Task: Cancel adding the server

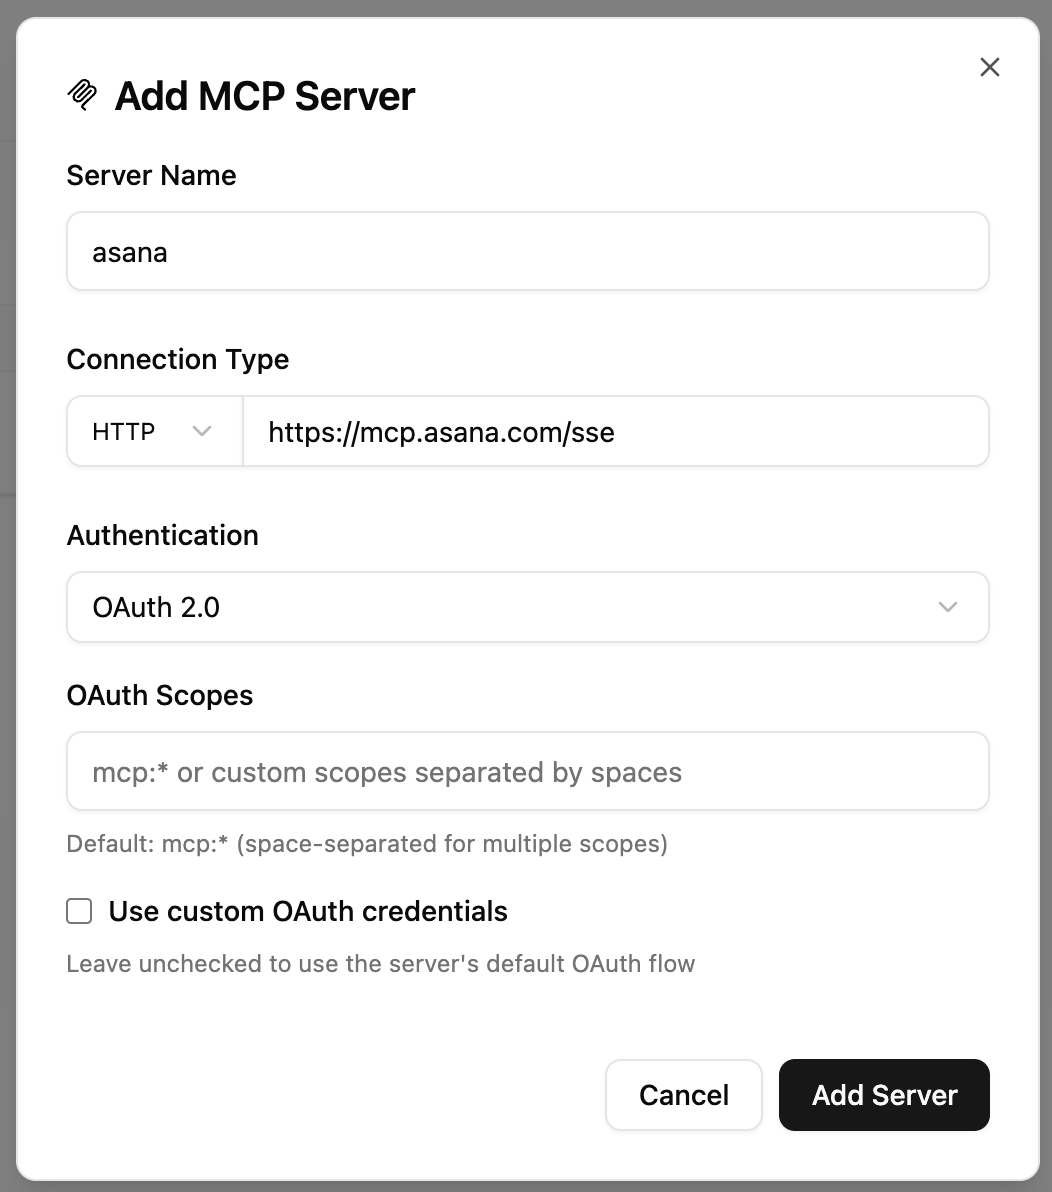Action: pyautogui.click(x=683, y=1095)
